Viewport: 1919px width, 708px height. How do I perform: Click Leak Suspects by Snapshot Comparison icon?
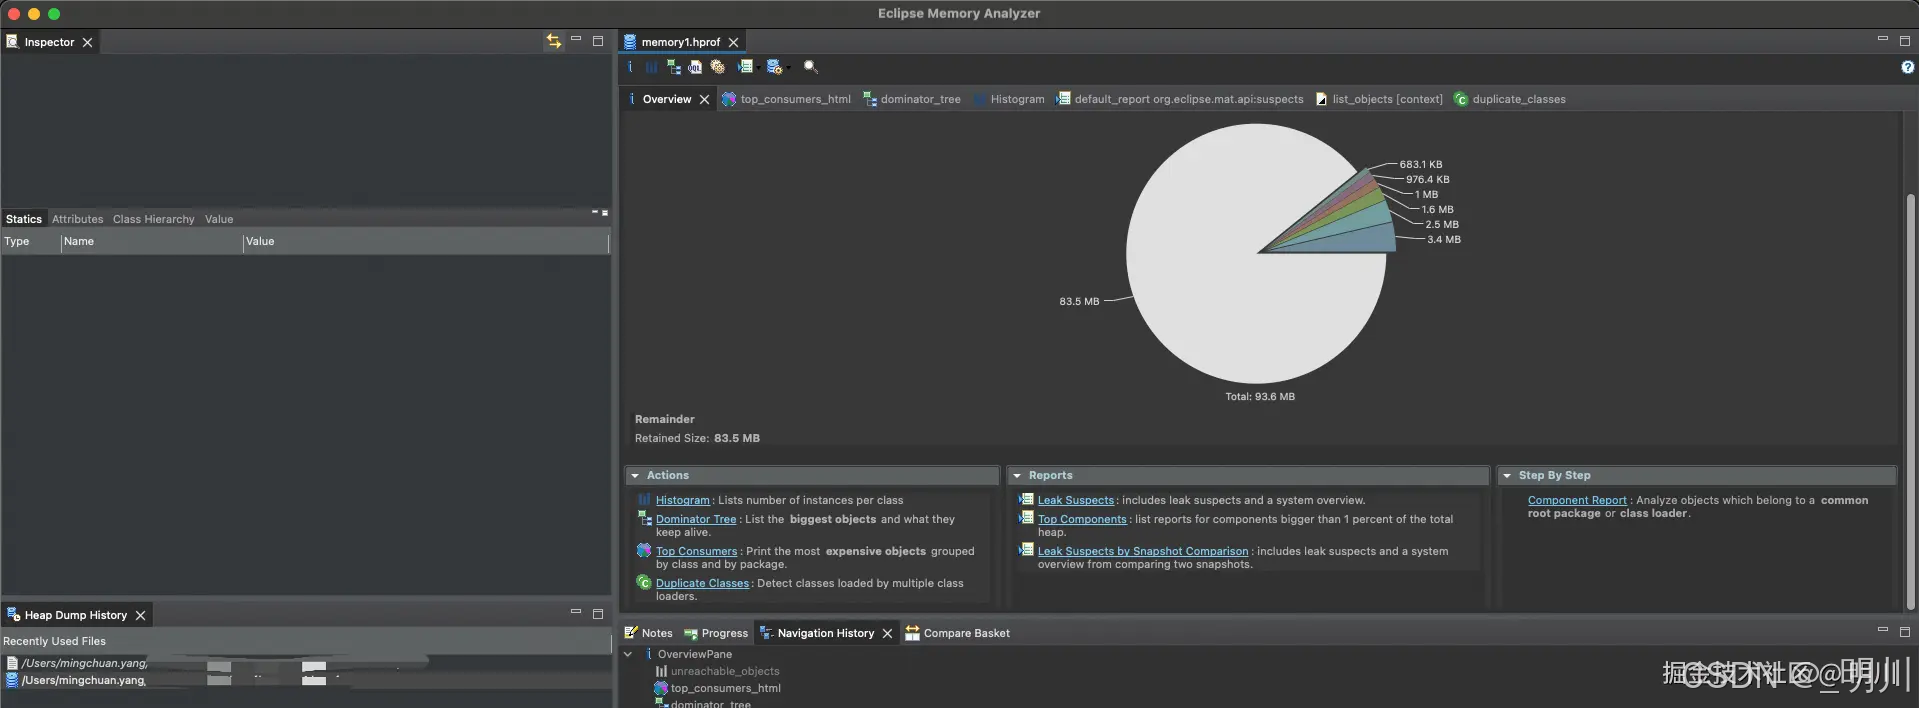click(1026, 550)
